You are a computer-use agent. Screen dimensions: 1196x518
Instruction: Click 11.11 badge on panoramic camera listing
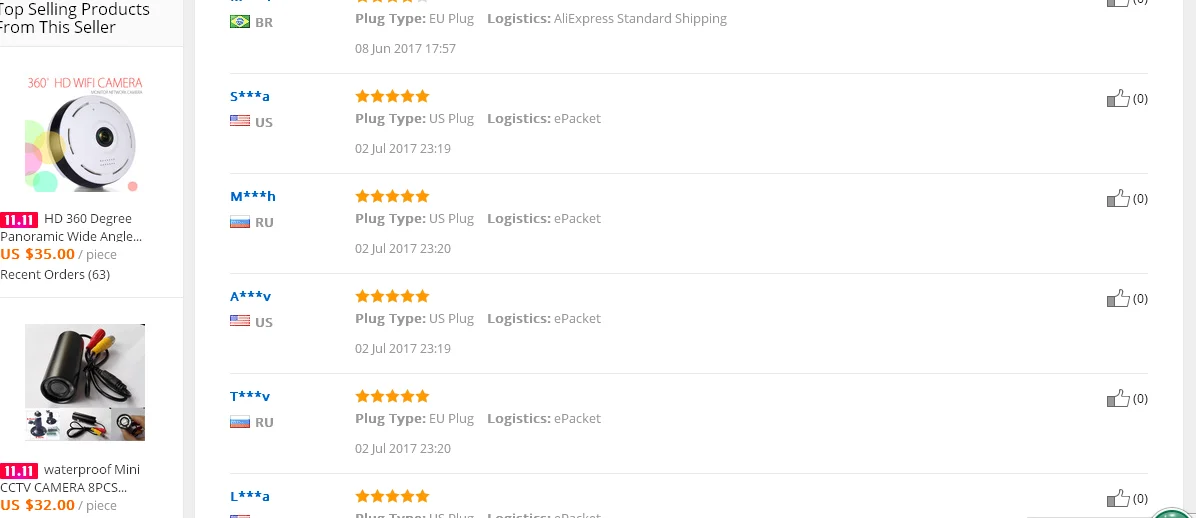(x=19, y=219)
